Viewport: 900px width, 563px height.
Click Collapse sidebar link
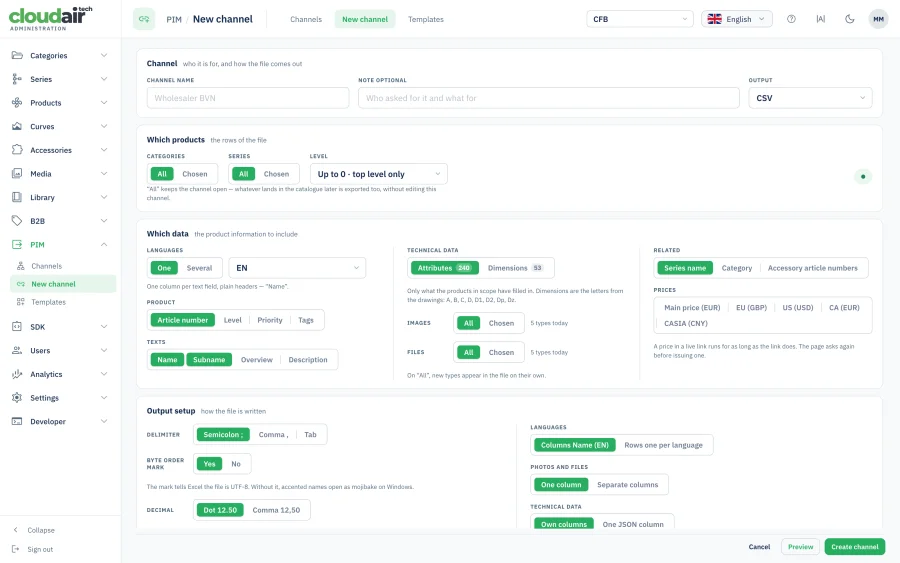click(41, 530)
